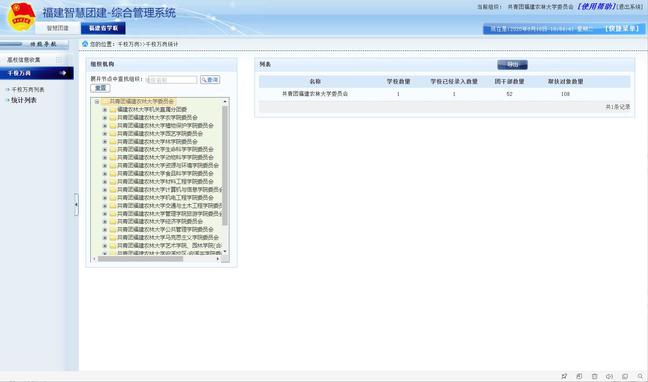Click folder icon of 资源与环境学院委员会 node
Image resolution: width=648 pixels, height=382 pixels.
coord(113,165)
